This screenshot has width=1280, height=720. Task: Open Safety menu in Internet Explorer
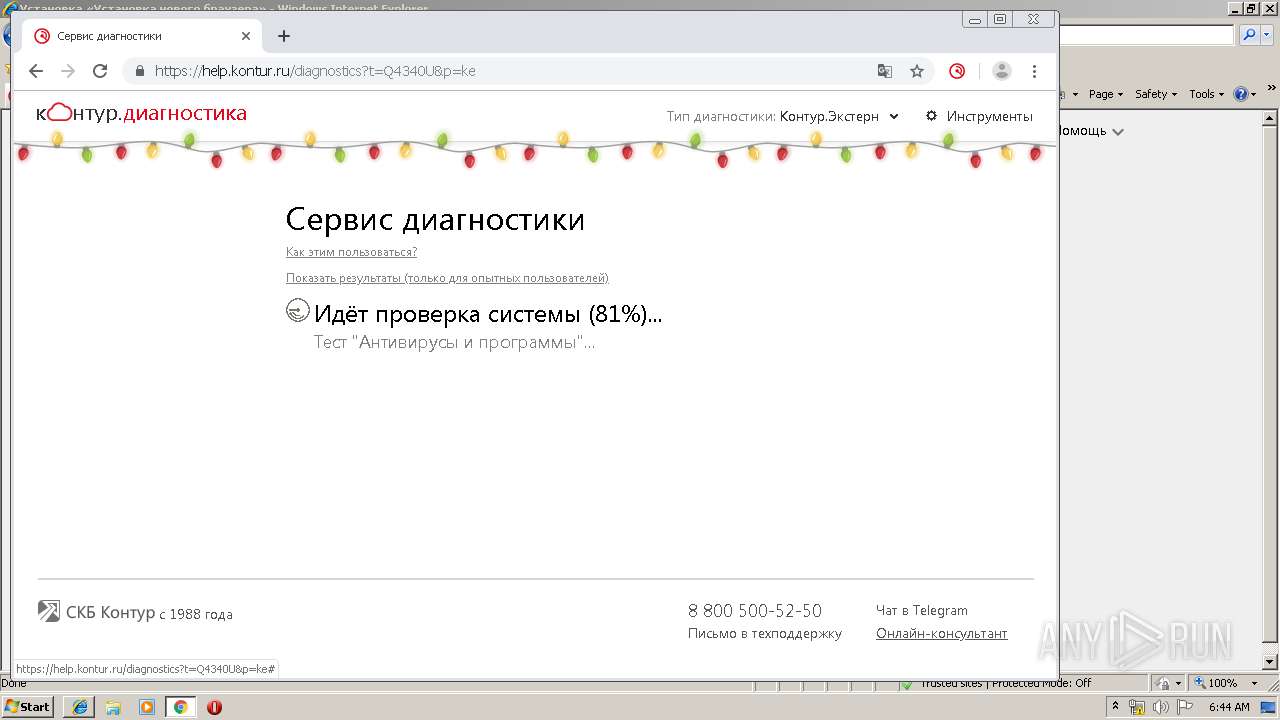1156,94
